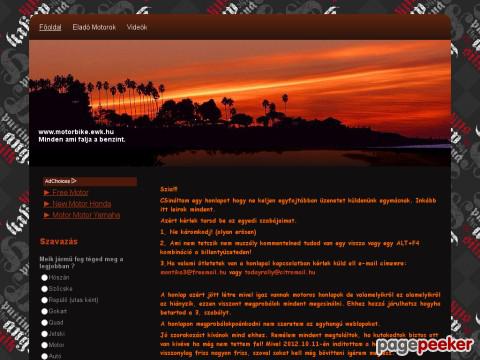Open the Videók menu item
Screen dimensions: 480x360
coord(137,27)
